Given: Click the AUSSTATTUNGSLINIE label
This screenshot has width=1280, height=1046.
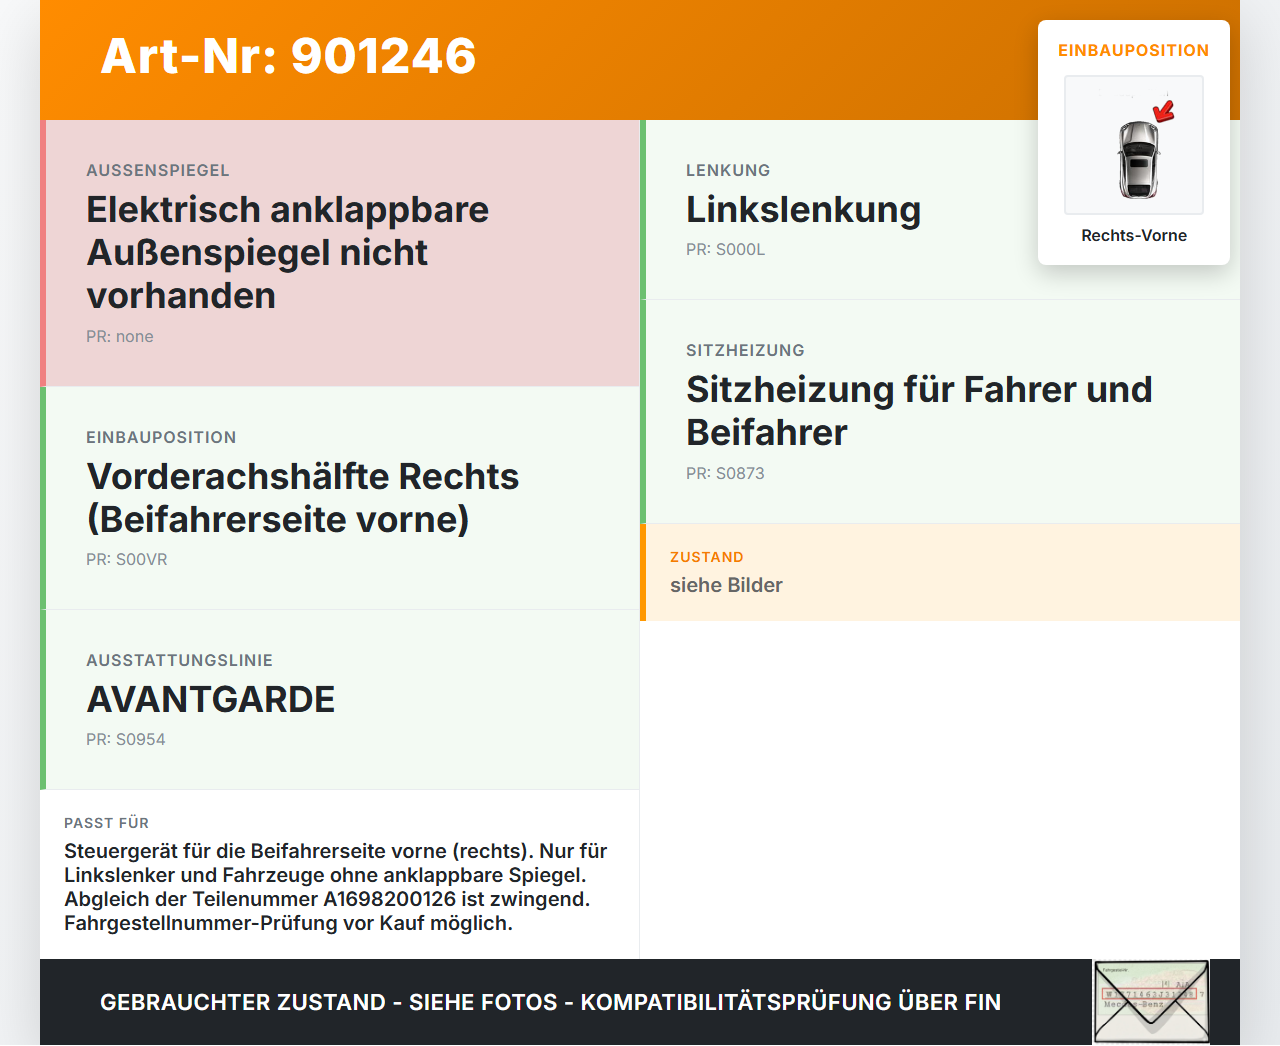Looking at the screenshot, I should tap(180, 660).
